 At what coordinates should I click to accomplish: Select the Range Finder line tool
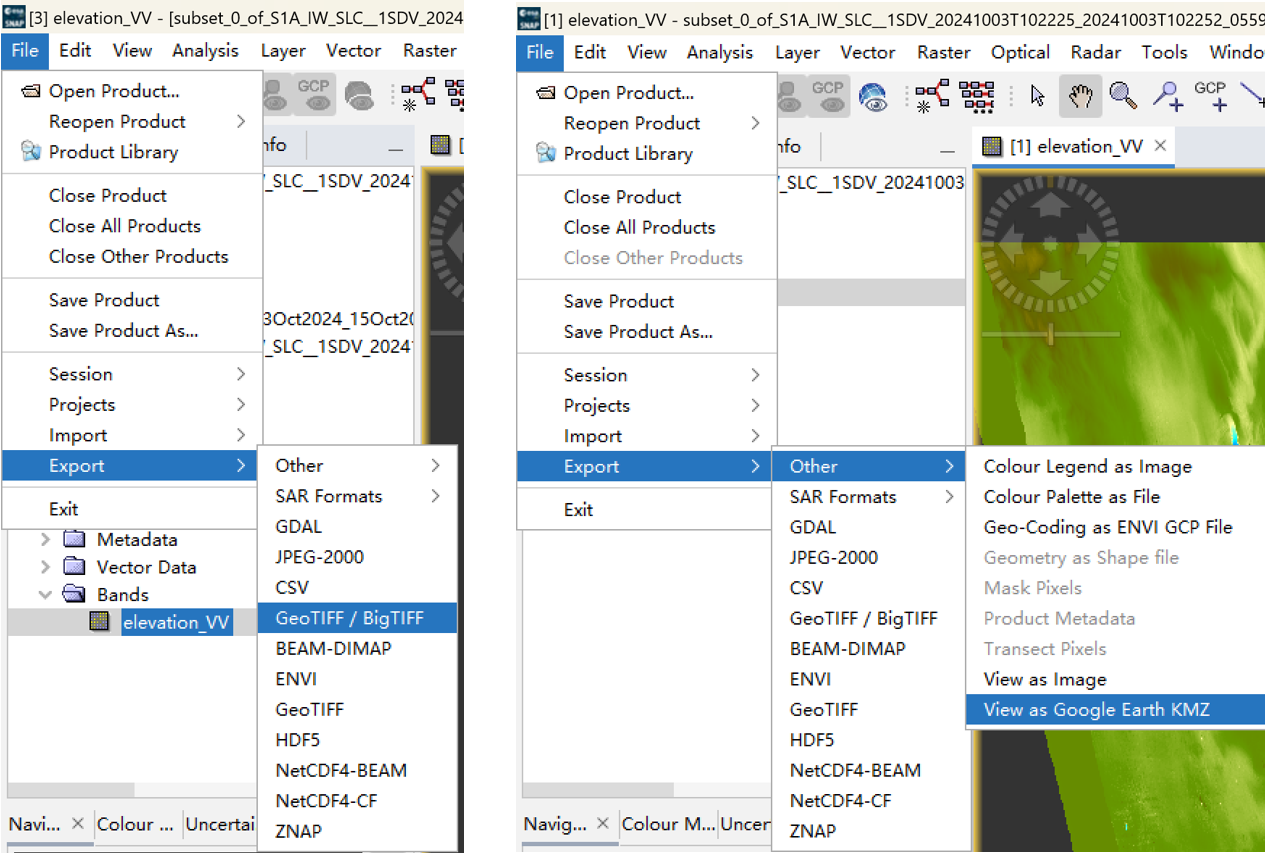coord(1253,95)
